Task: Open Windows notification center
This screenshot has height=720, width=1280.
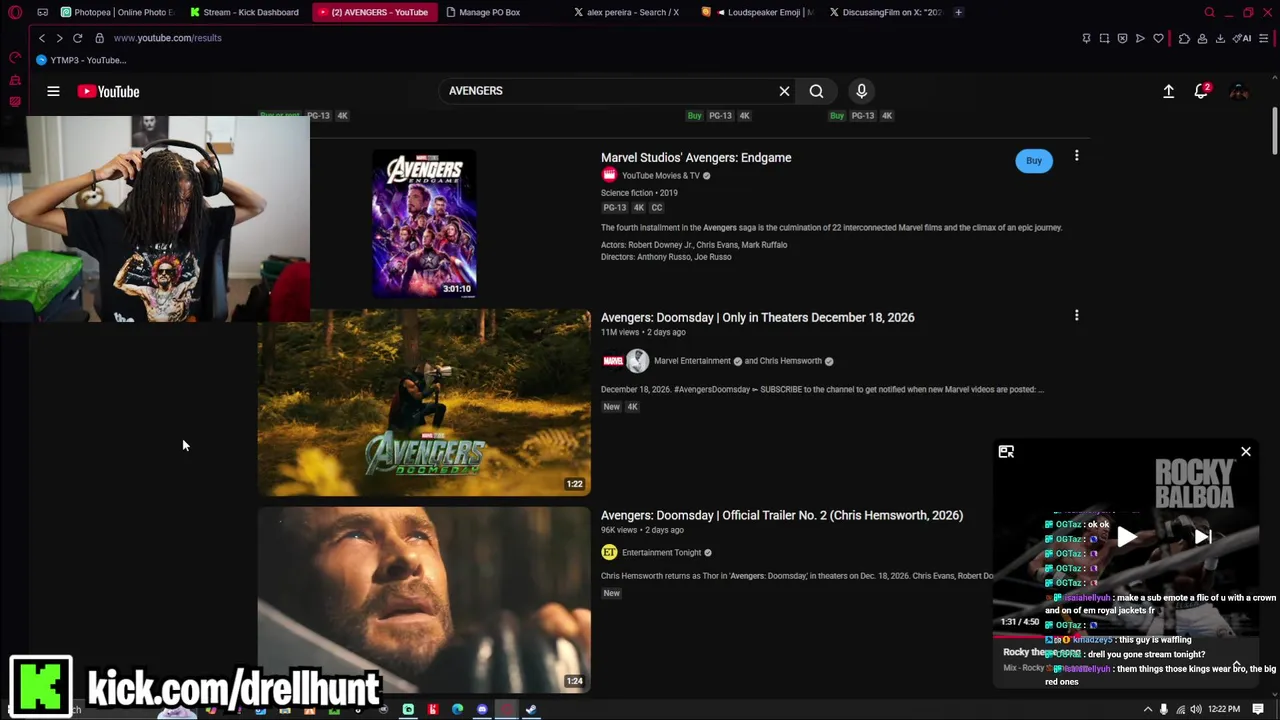Action: point(1258,710)
